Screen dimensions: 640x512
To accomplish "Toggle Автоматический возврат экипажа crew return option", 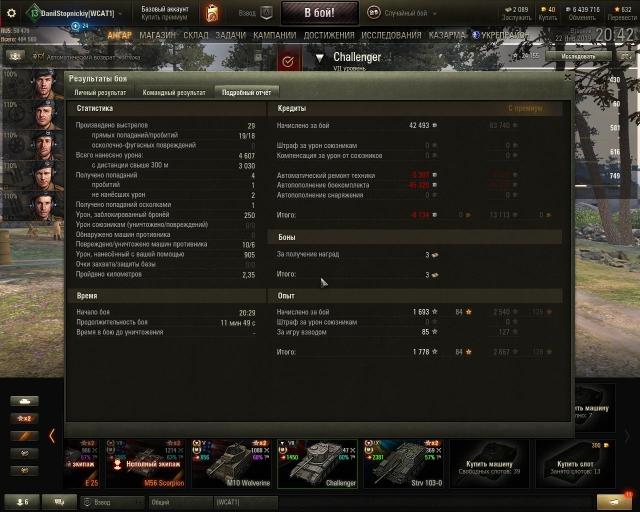I will [87, 57].
